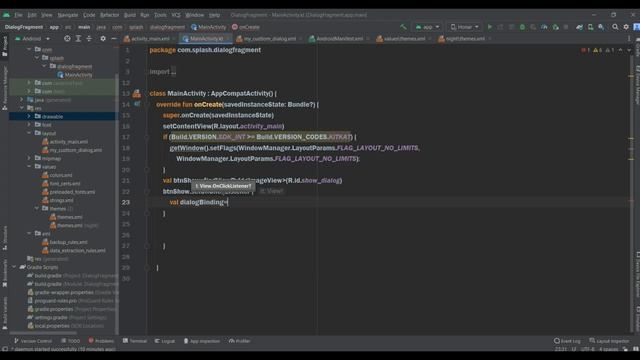Toggle the Build Variants side tab
640x360 pixels.
[x=4, y=313]
